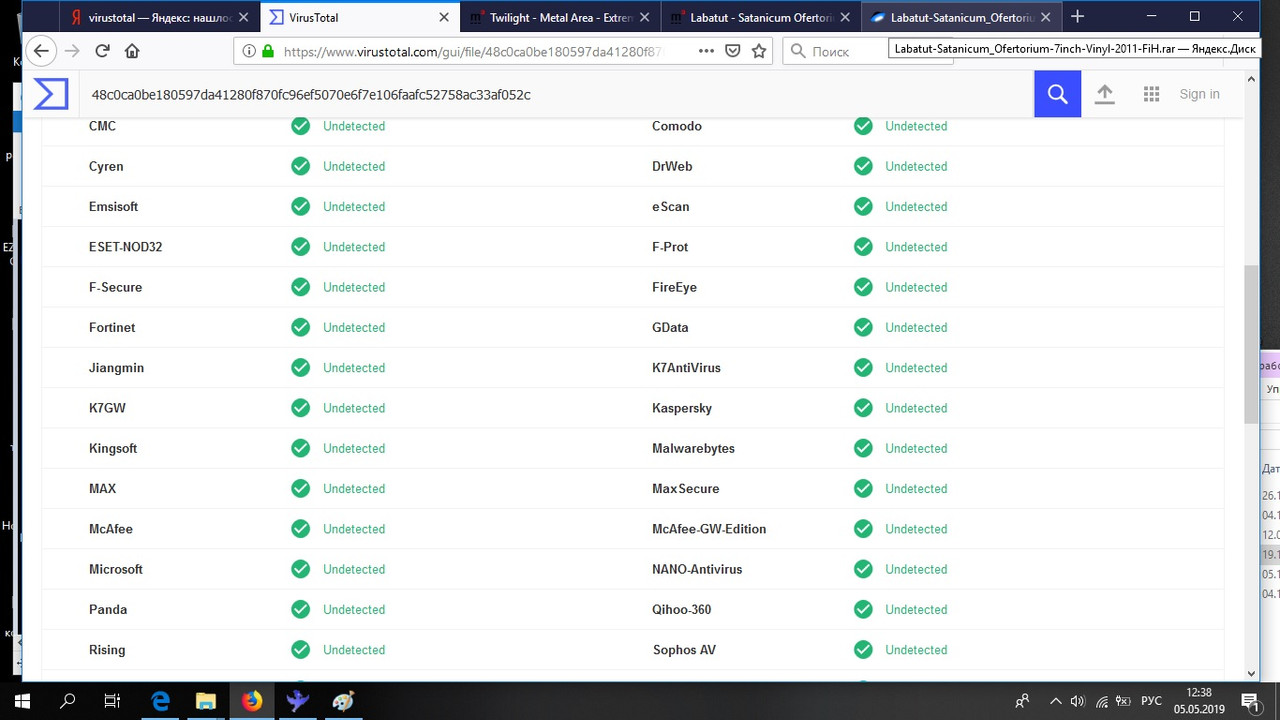Click the Wi-Fi network tray icon
The image size is (1280, 720).
[x=1100, y=701]
